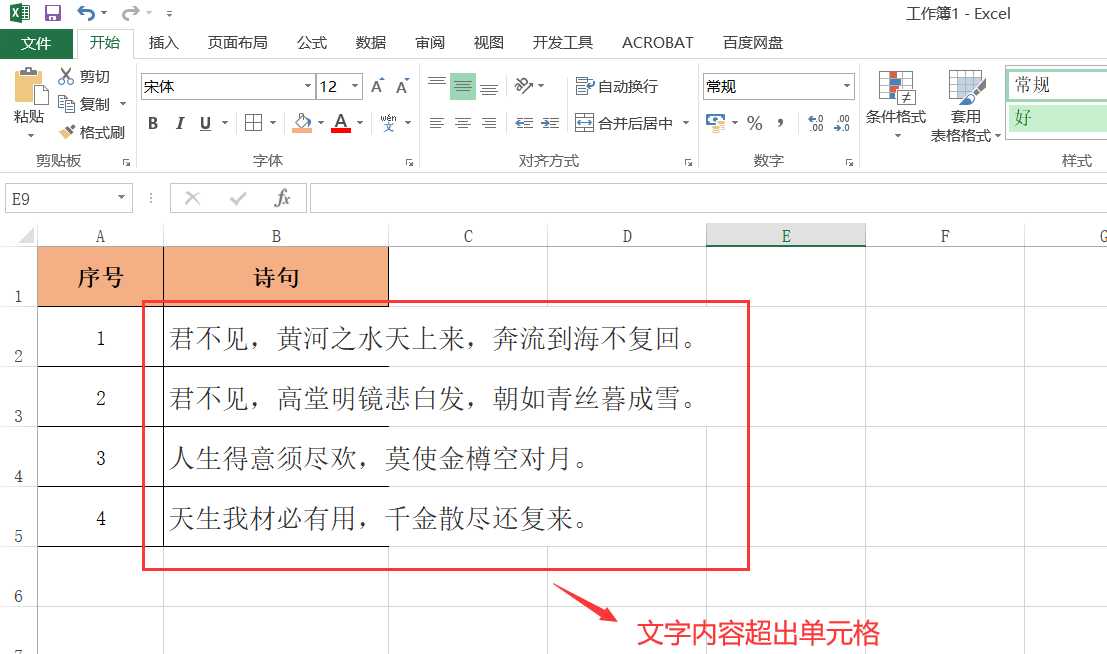Switch to the 数据 Data tab
1107x654 pixels.
coord(371,43)
